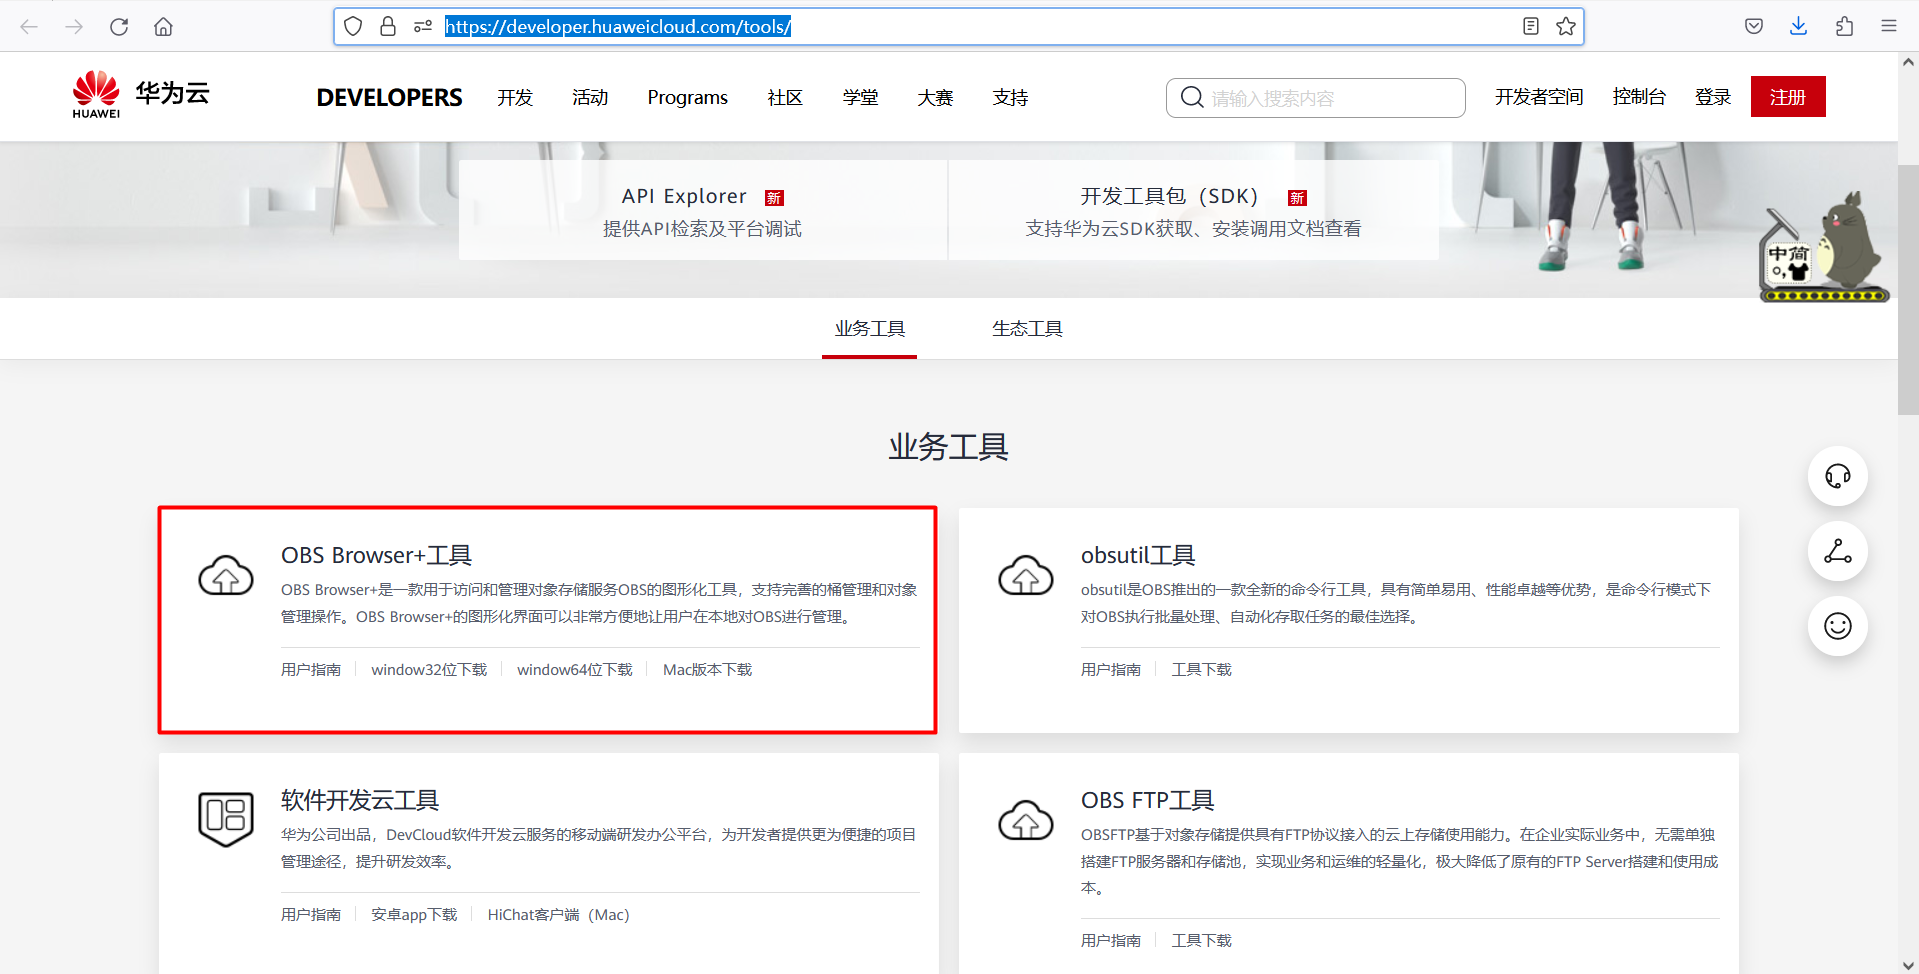Open the smiley feedback floating icon
1919x974 pixels.
[x=1836, y=626]
